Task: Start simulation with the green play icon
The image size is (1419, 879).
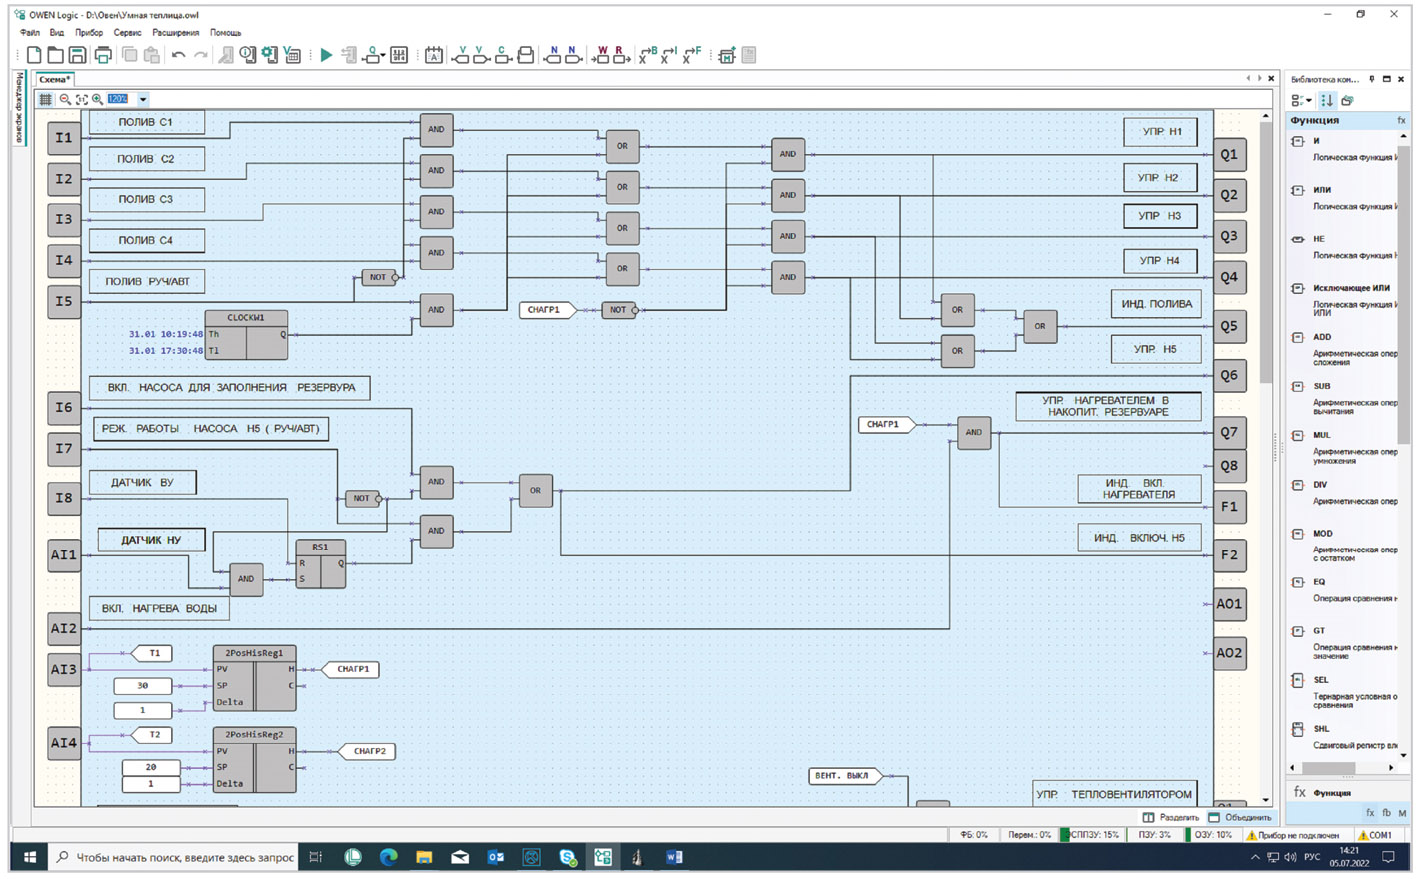Action: pyautogui.click(x=326, y=56)
